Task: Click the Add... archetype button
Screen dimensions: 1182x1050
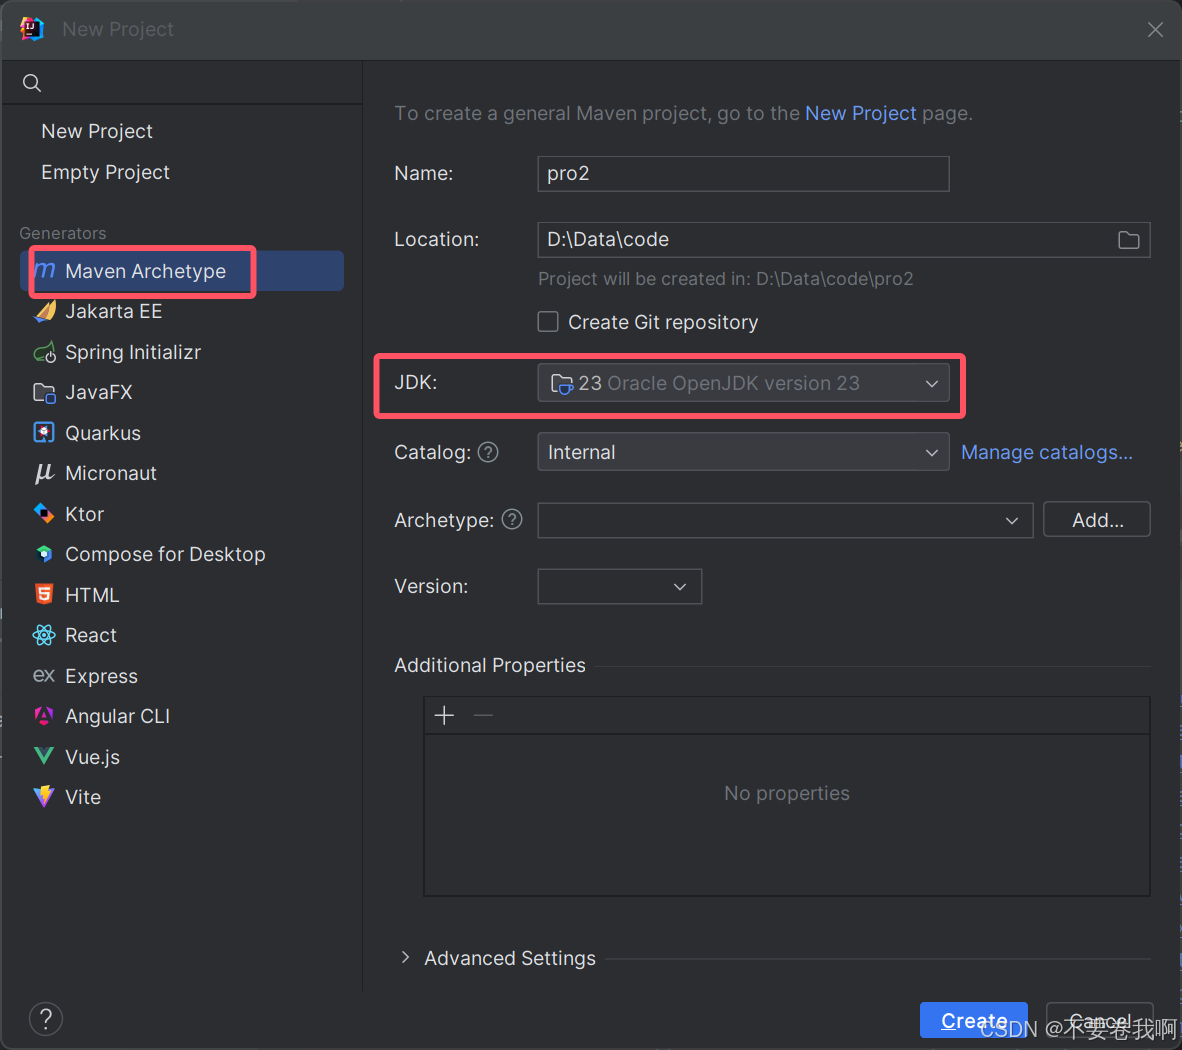Action: pyautogui.click(x=1097, y=520)
